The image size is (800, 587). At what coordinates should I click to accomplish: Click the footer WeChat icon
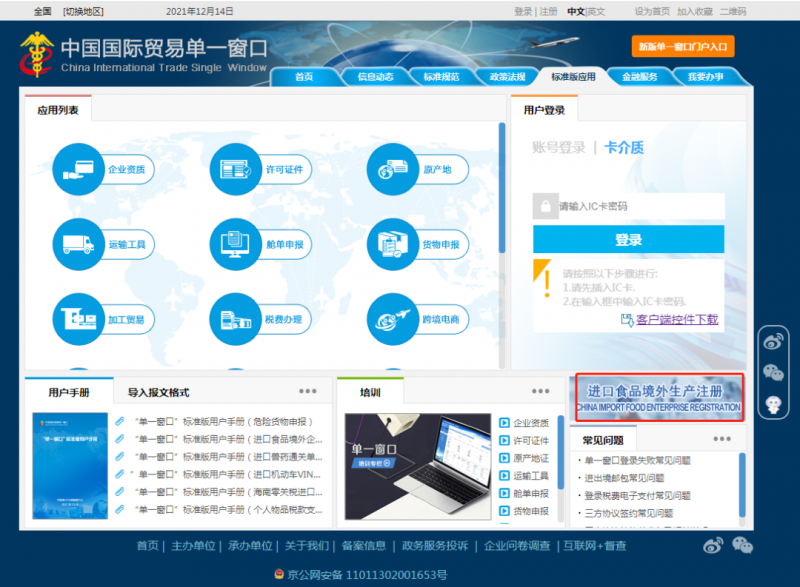coord(742,546)
